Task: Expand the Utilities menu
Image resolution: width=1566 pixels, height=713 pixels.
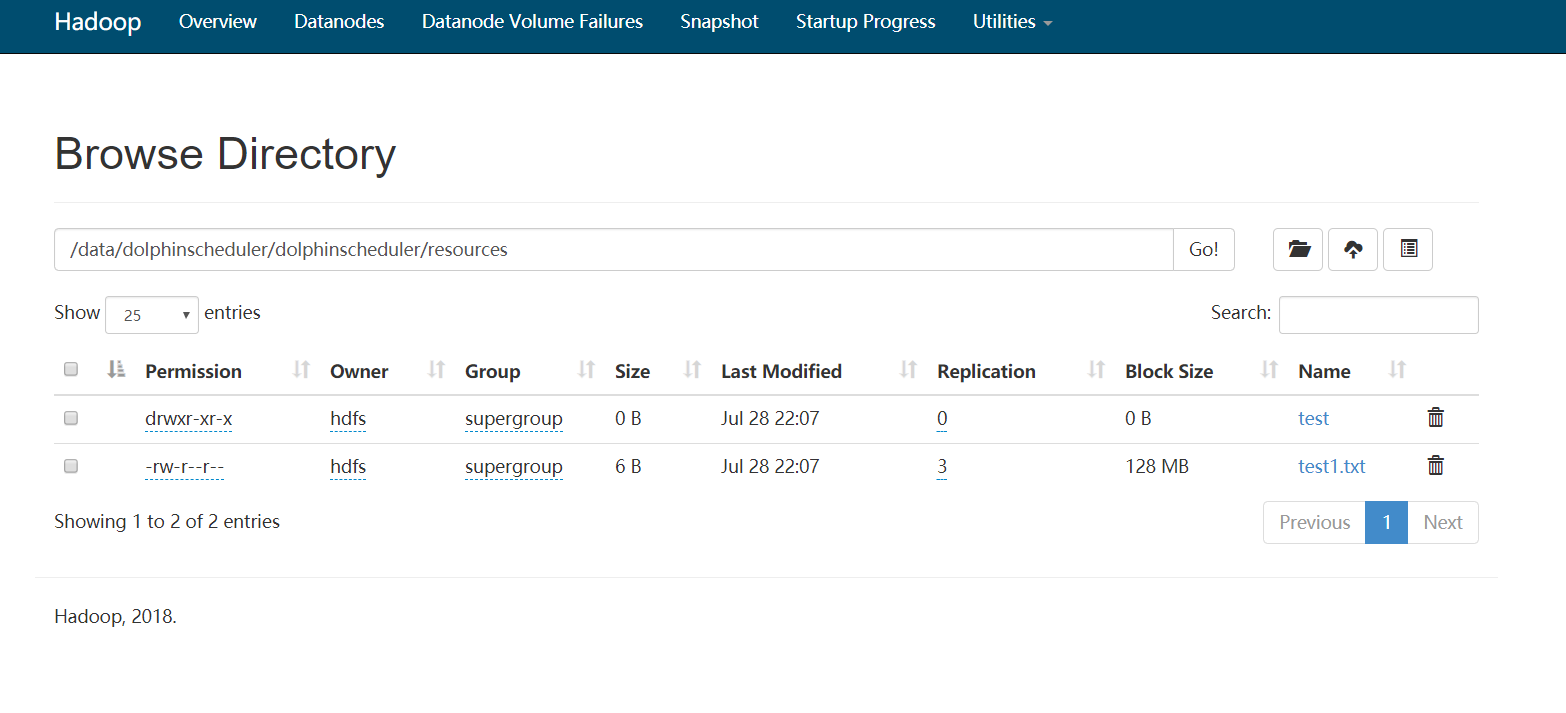Action: pos(1012,22)
